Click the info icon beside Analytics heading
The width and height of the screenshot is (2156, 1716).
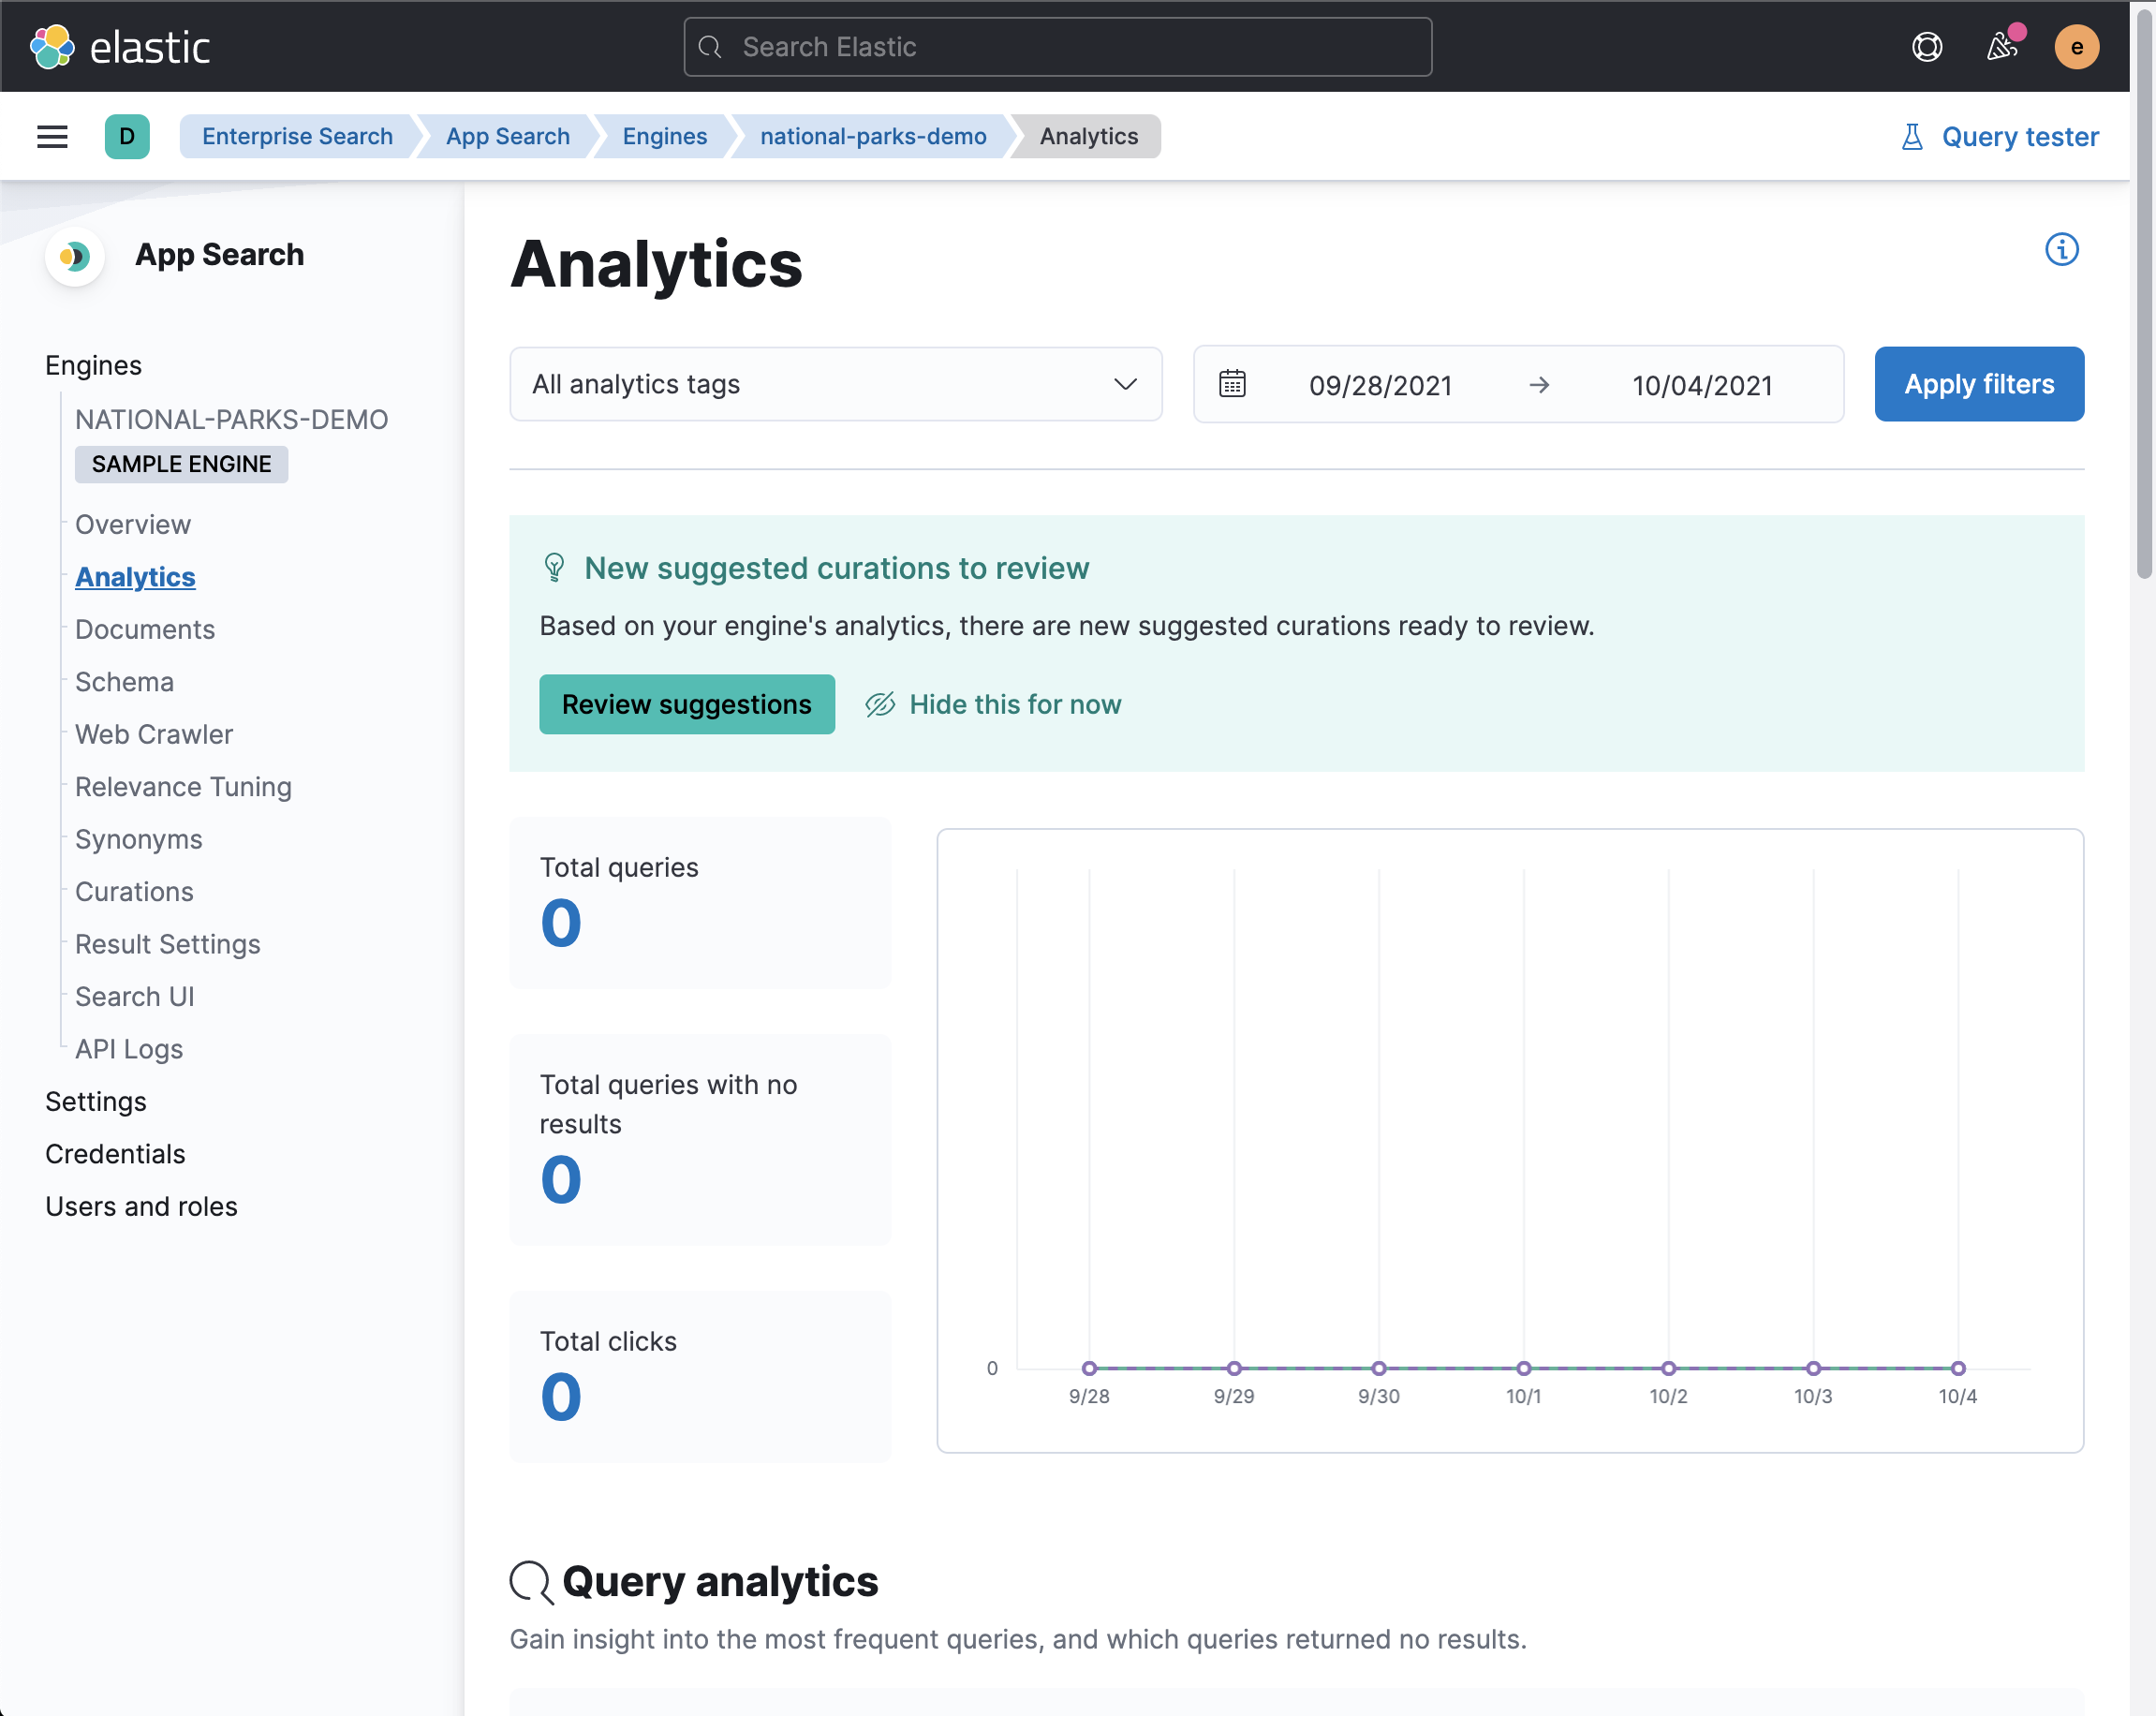[x=2061, y=249]
